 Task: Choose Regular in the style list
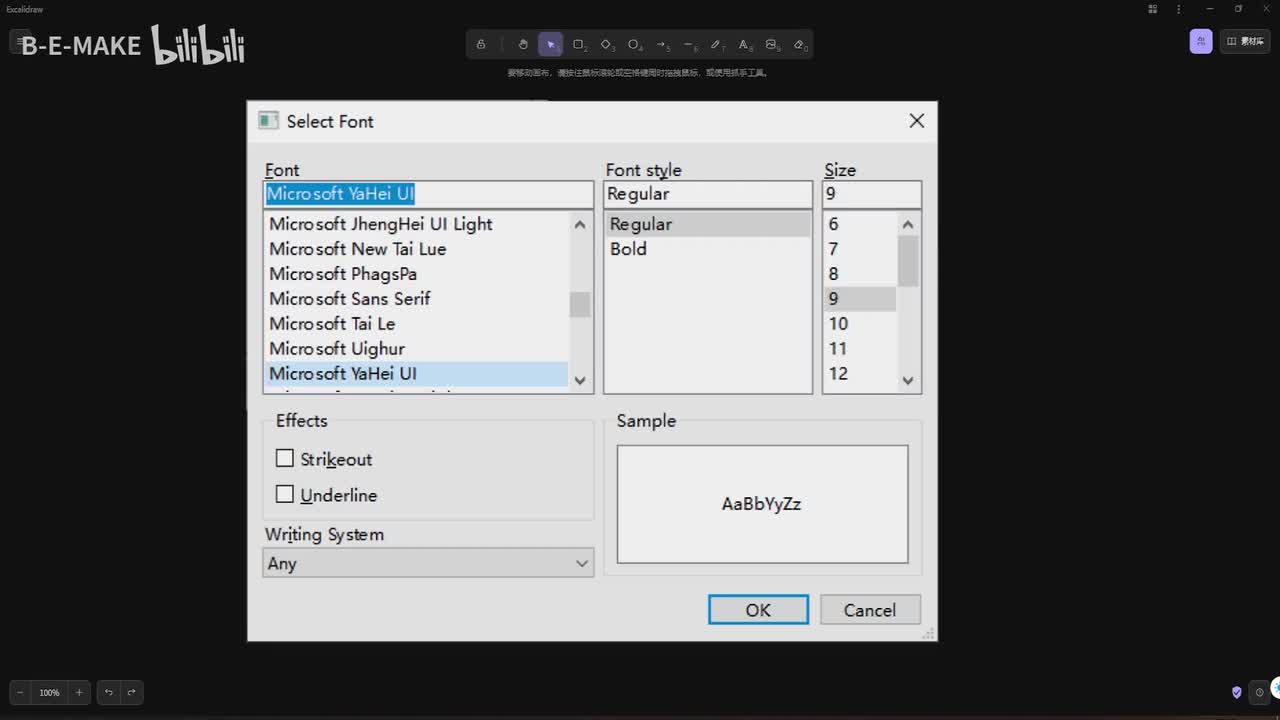coord(708,224)
